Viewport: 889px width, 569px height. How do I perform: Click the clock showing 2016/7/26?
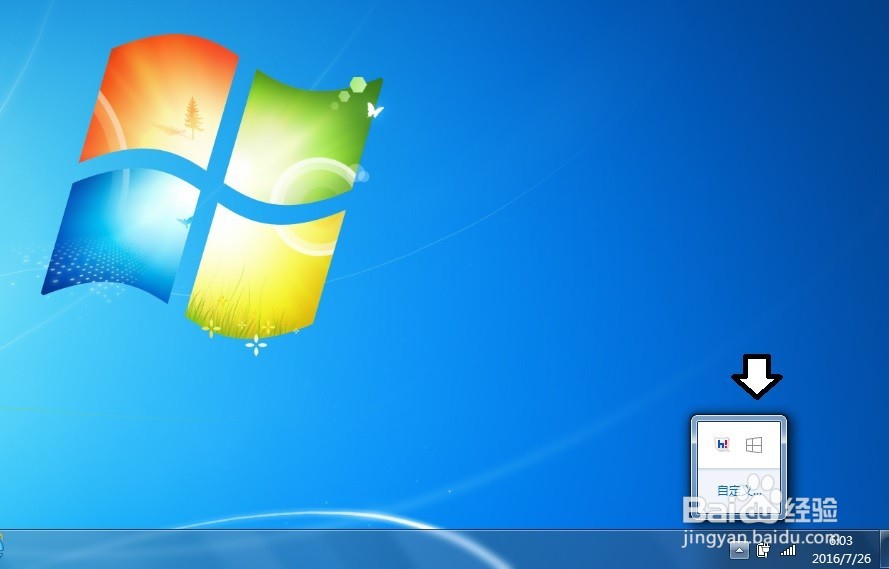(x=841, y=550)
